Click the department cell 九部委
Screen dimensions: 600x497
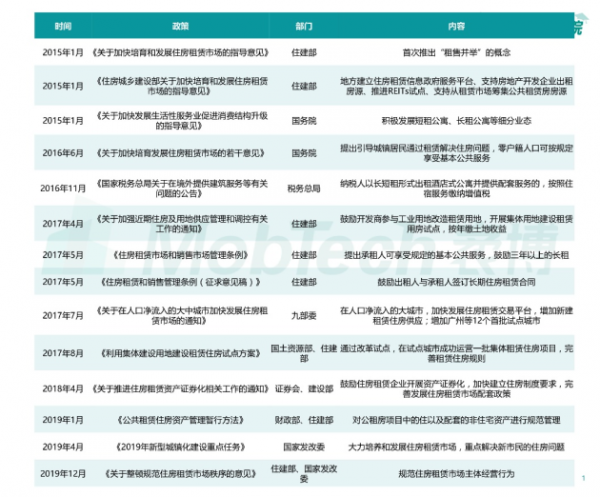(x=304, y=316)
